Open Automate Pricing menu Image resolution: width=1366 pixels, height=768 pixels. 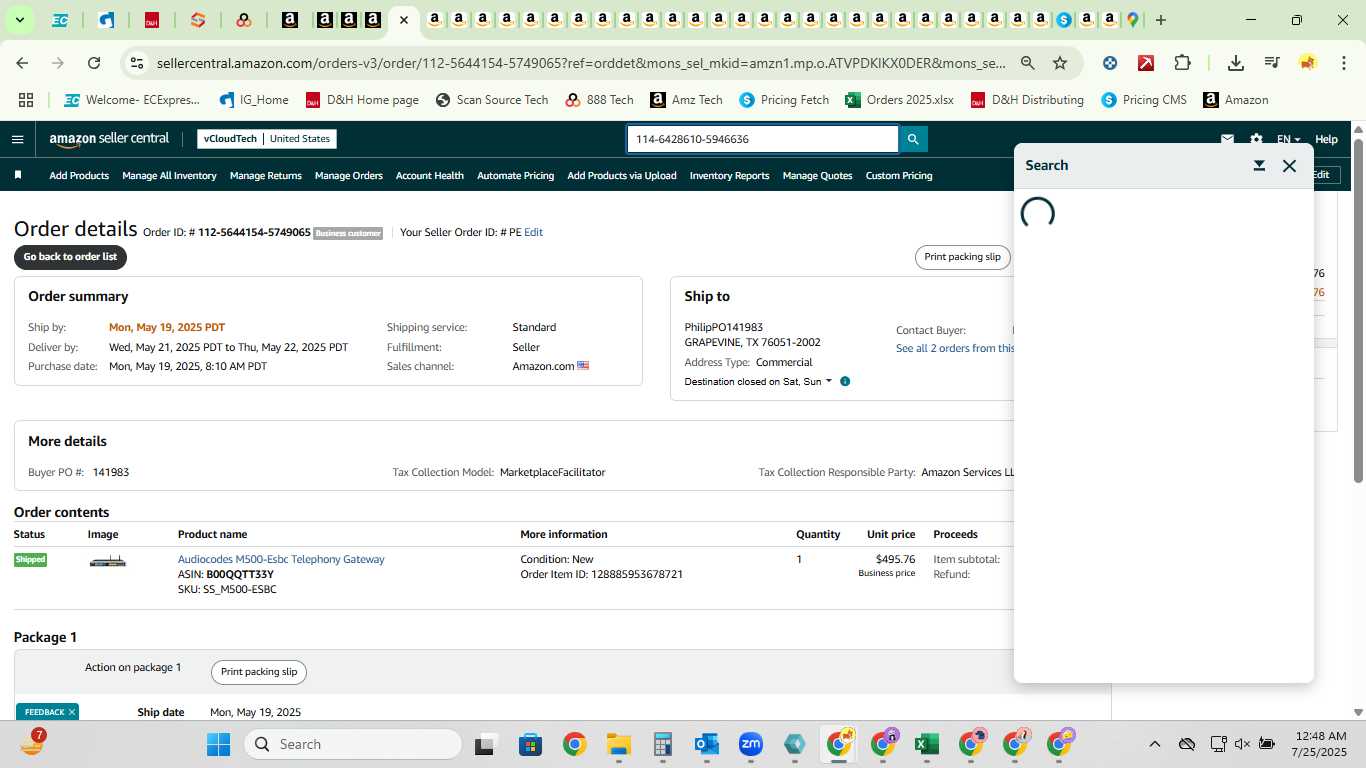click(515, 175)
